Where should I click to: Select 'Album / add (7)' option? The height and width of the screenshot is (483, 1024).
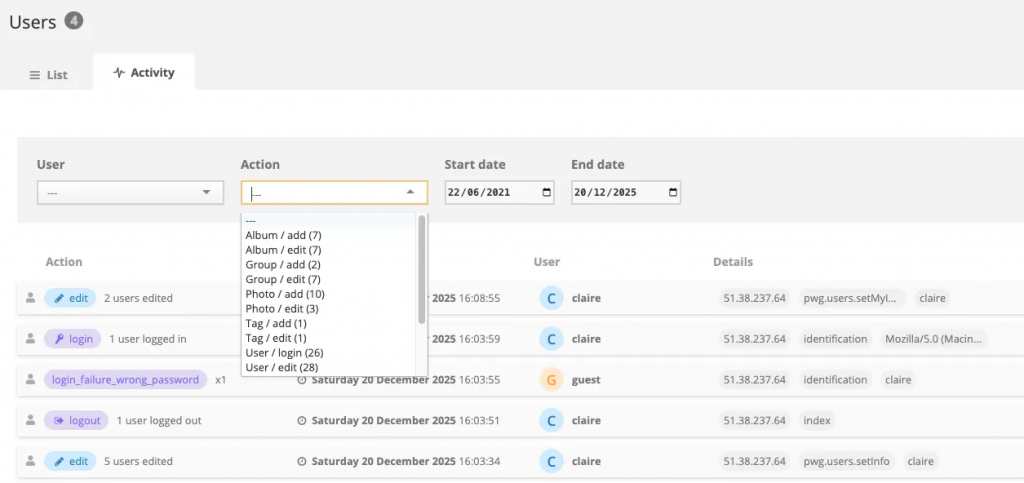pyautogui.click(x=283, y=235)
